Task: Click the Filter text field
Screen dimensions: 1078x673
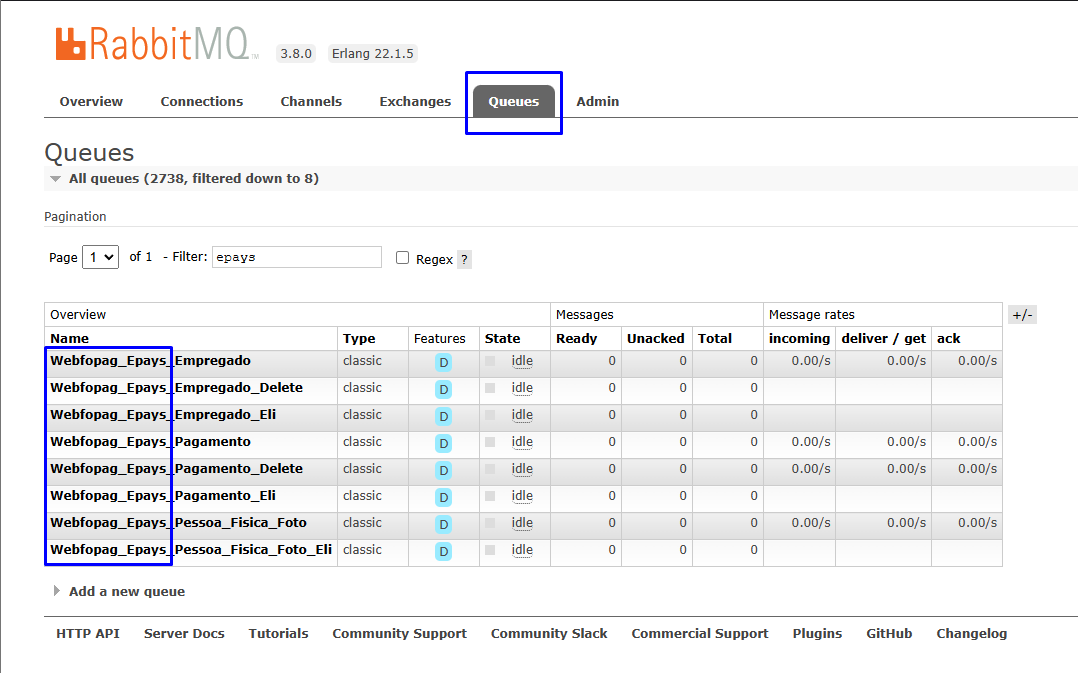Action: [297, 257]
